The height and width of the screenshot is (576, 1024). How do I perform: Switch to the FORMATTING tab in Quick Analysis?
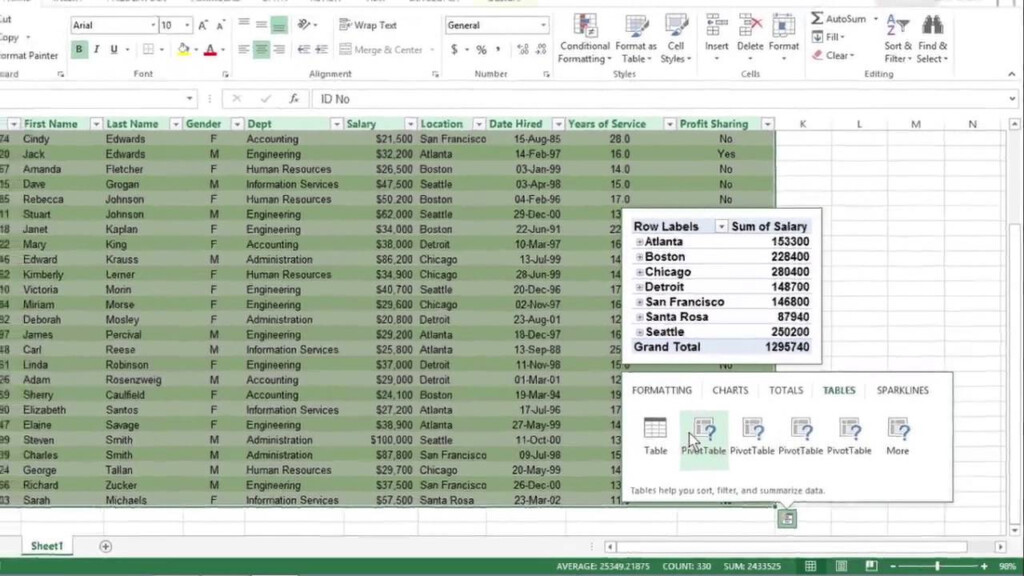pos(662,390)
